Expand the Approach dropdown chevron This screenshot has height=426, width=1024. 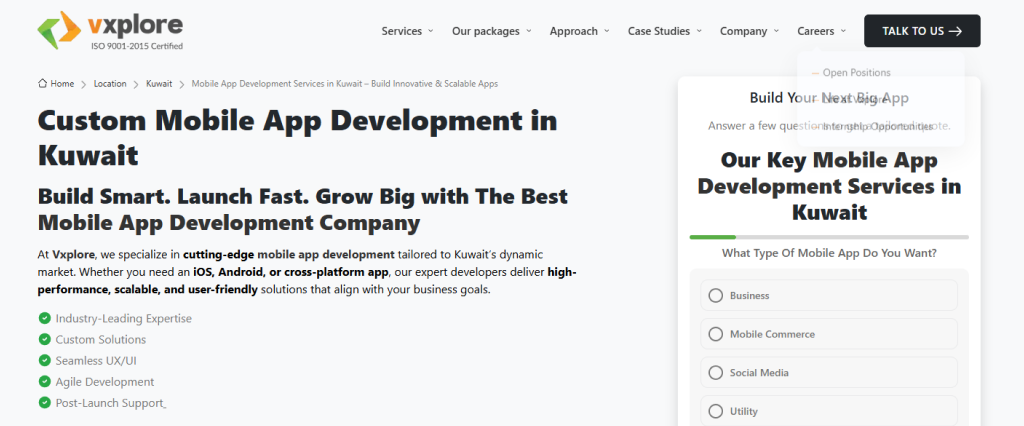[x=607, y=31]
